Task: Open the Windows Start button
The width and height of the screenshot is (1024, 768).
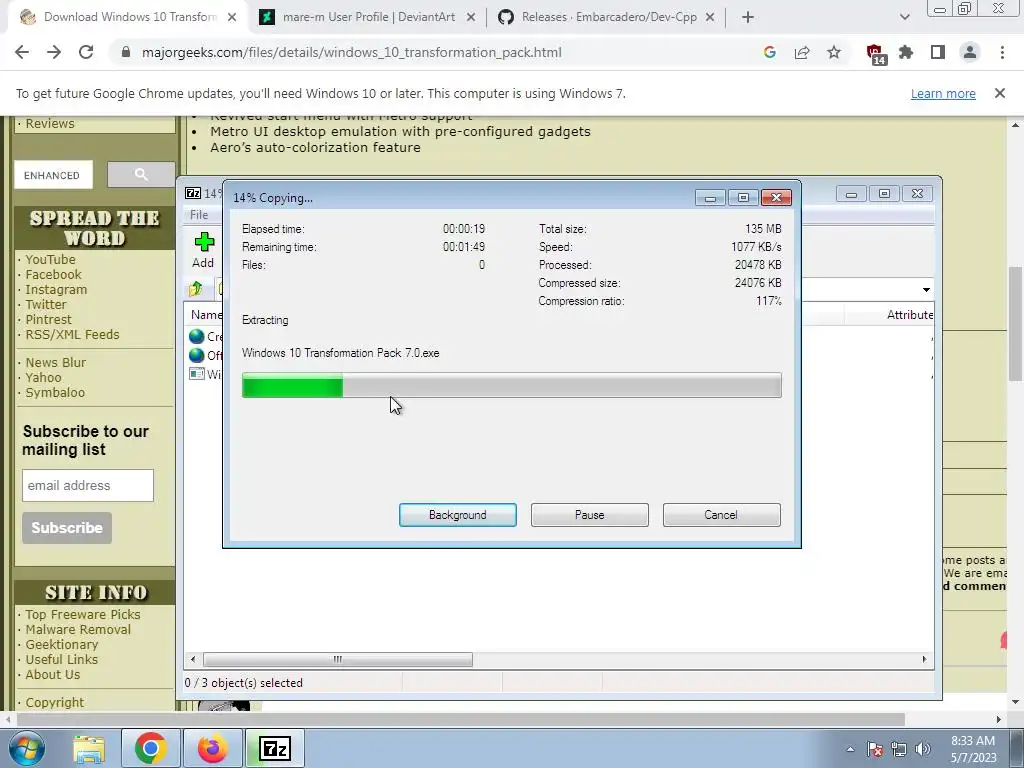Action: (27, 748)
